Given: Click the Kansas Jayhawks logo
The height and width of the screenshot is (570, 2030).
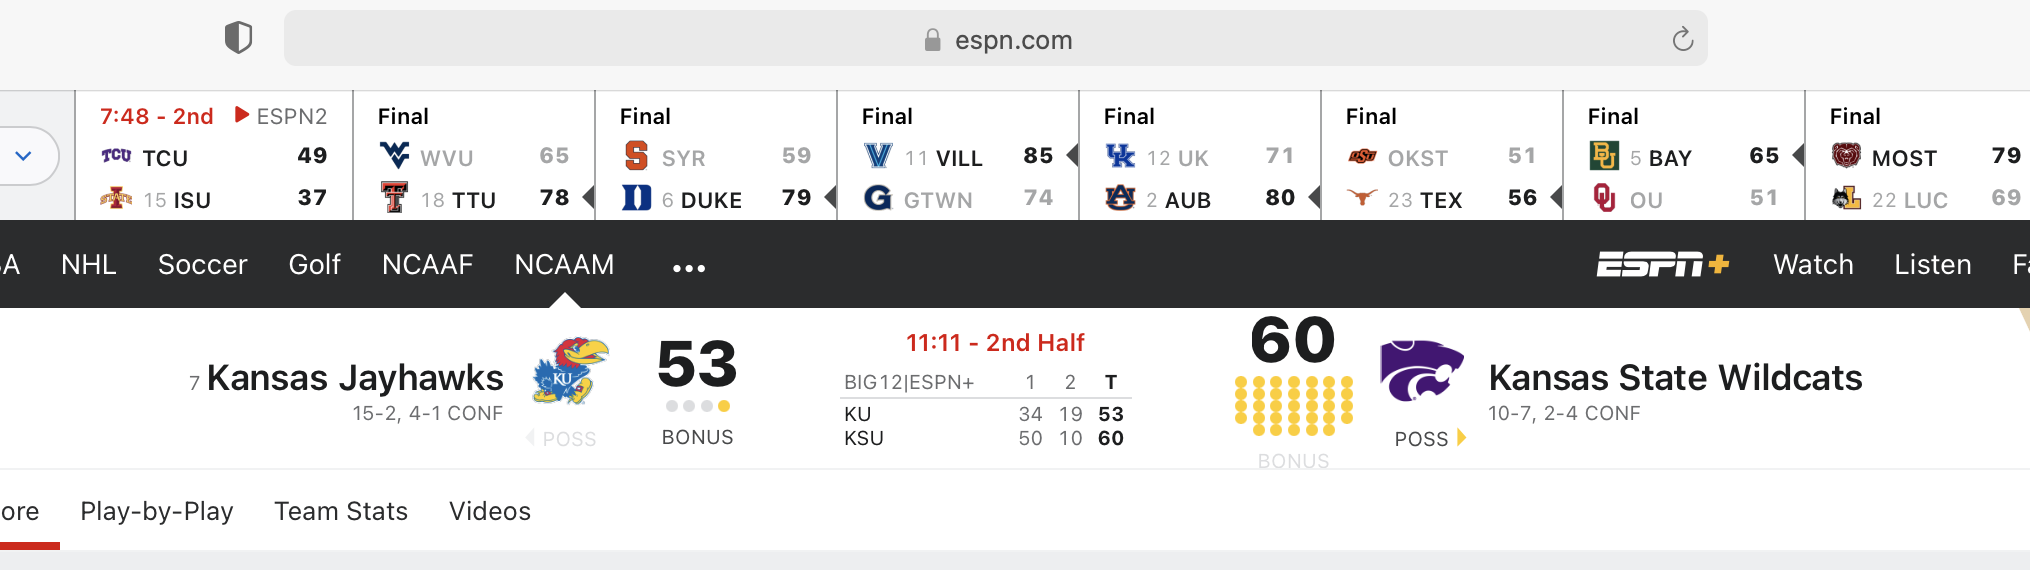Looking at the screenshot, I should coord(571,371).
